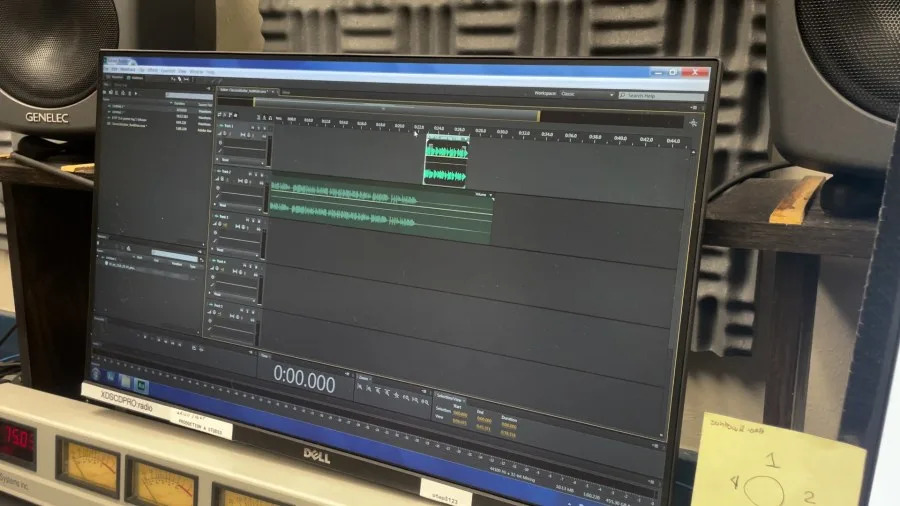Click the Files panel trash icon
This screenshot has height=506, width=900.
click(130, 93)
